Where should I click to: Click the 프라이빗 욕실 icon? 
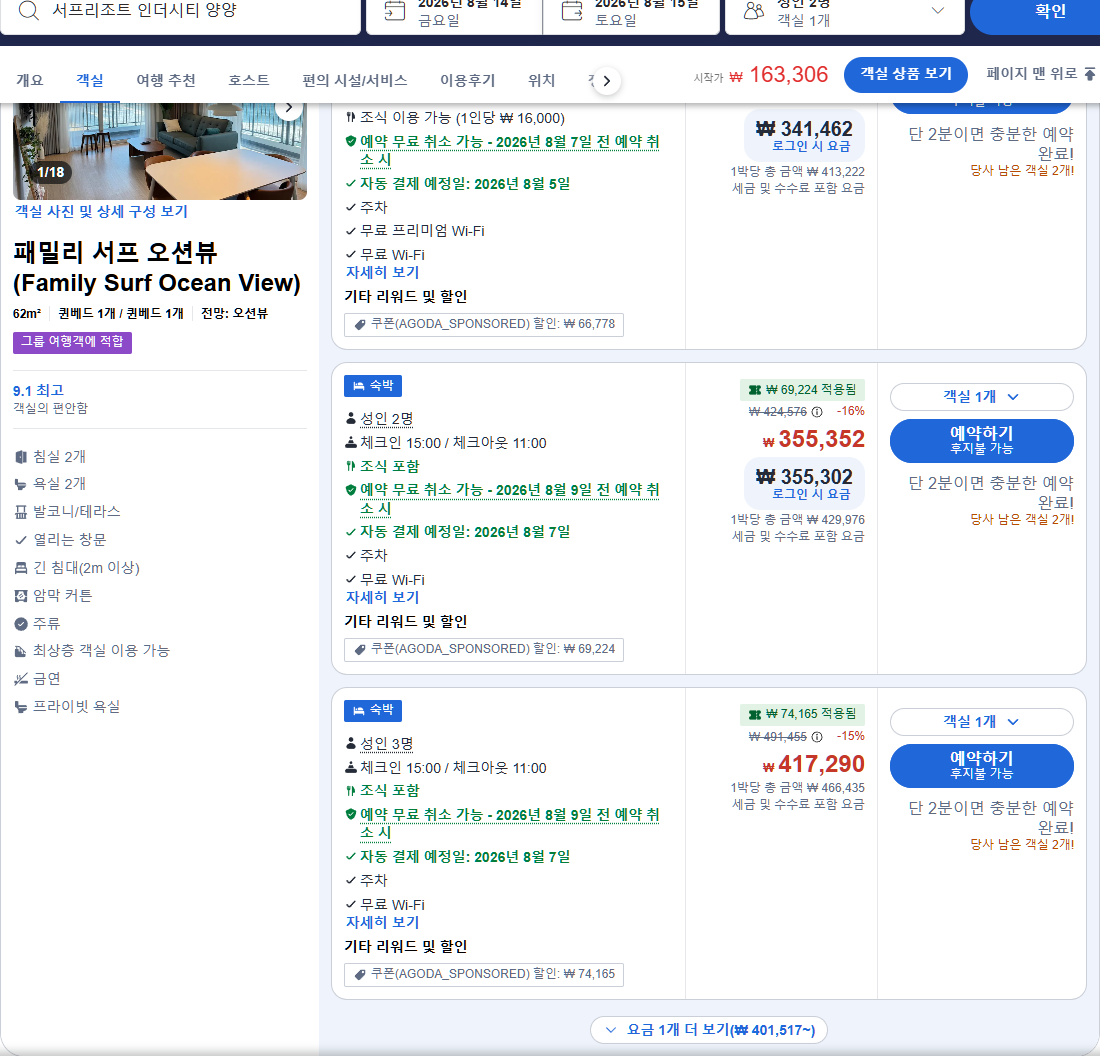pos(21,707)
